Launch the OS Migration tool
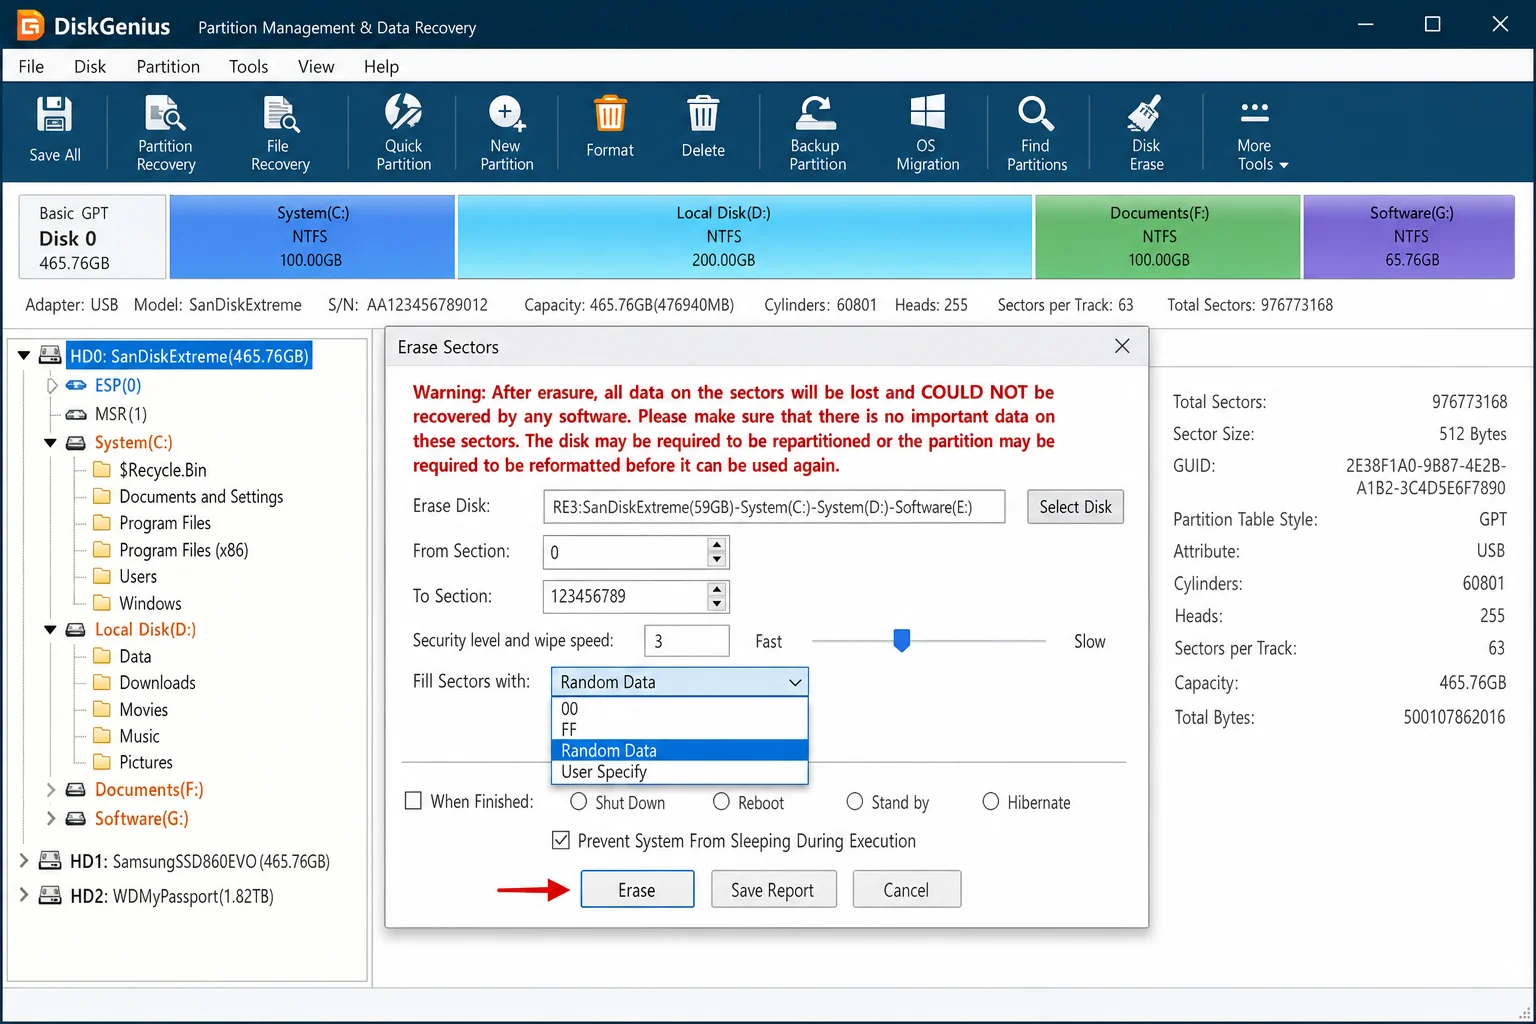The height and width of the screenshot is (1024, 1536). (927, 134)
